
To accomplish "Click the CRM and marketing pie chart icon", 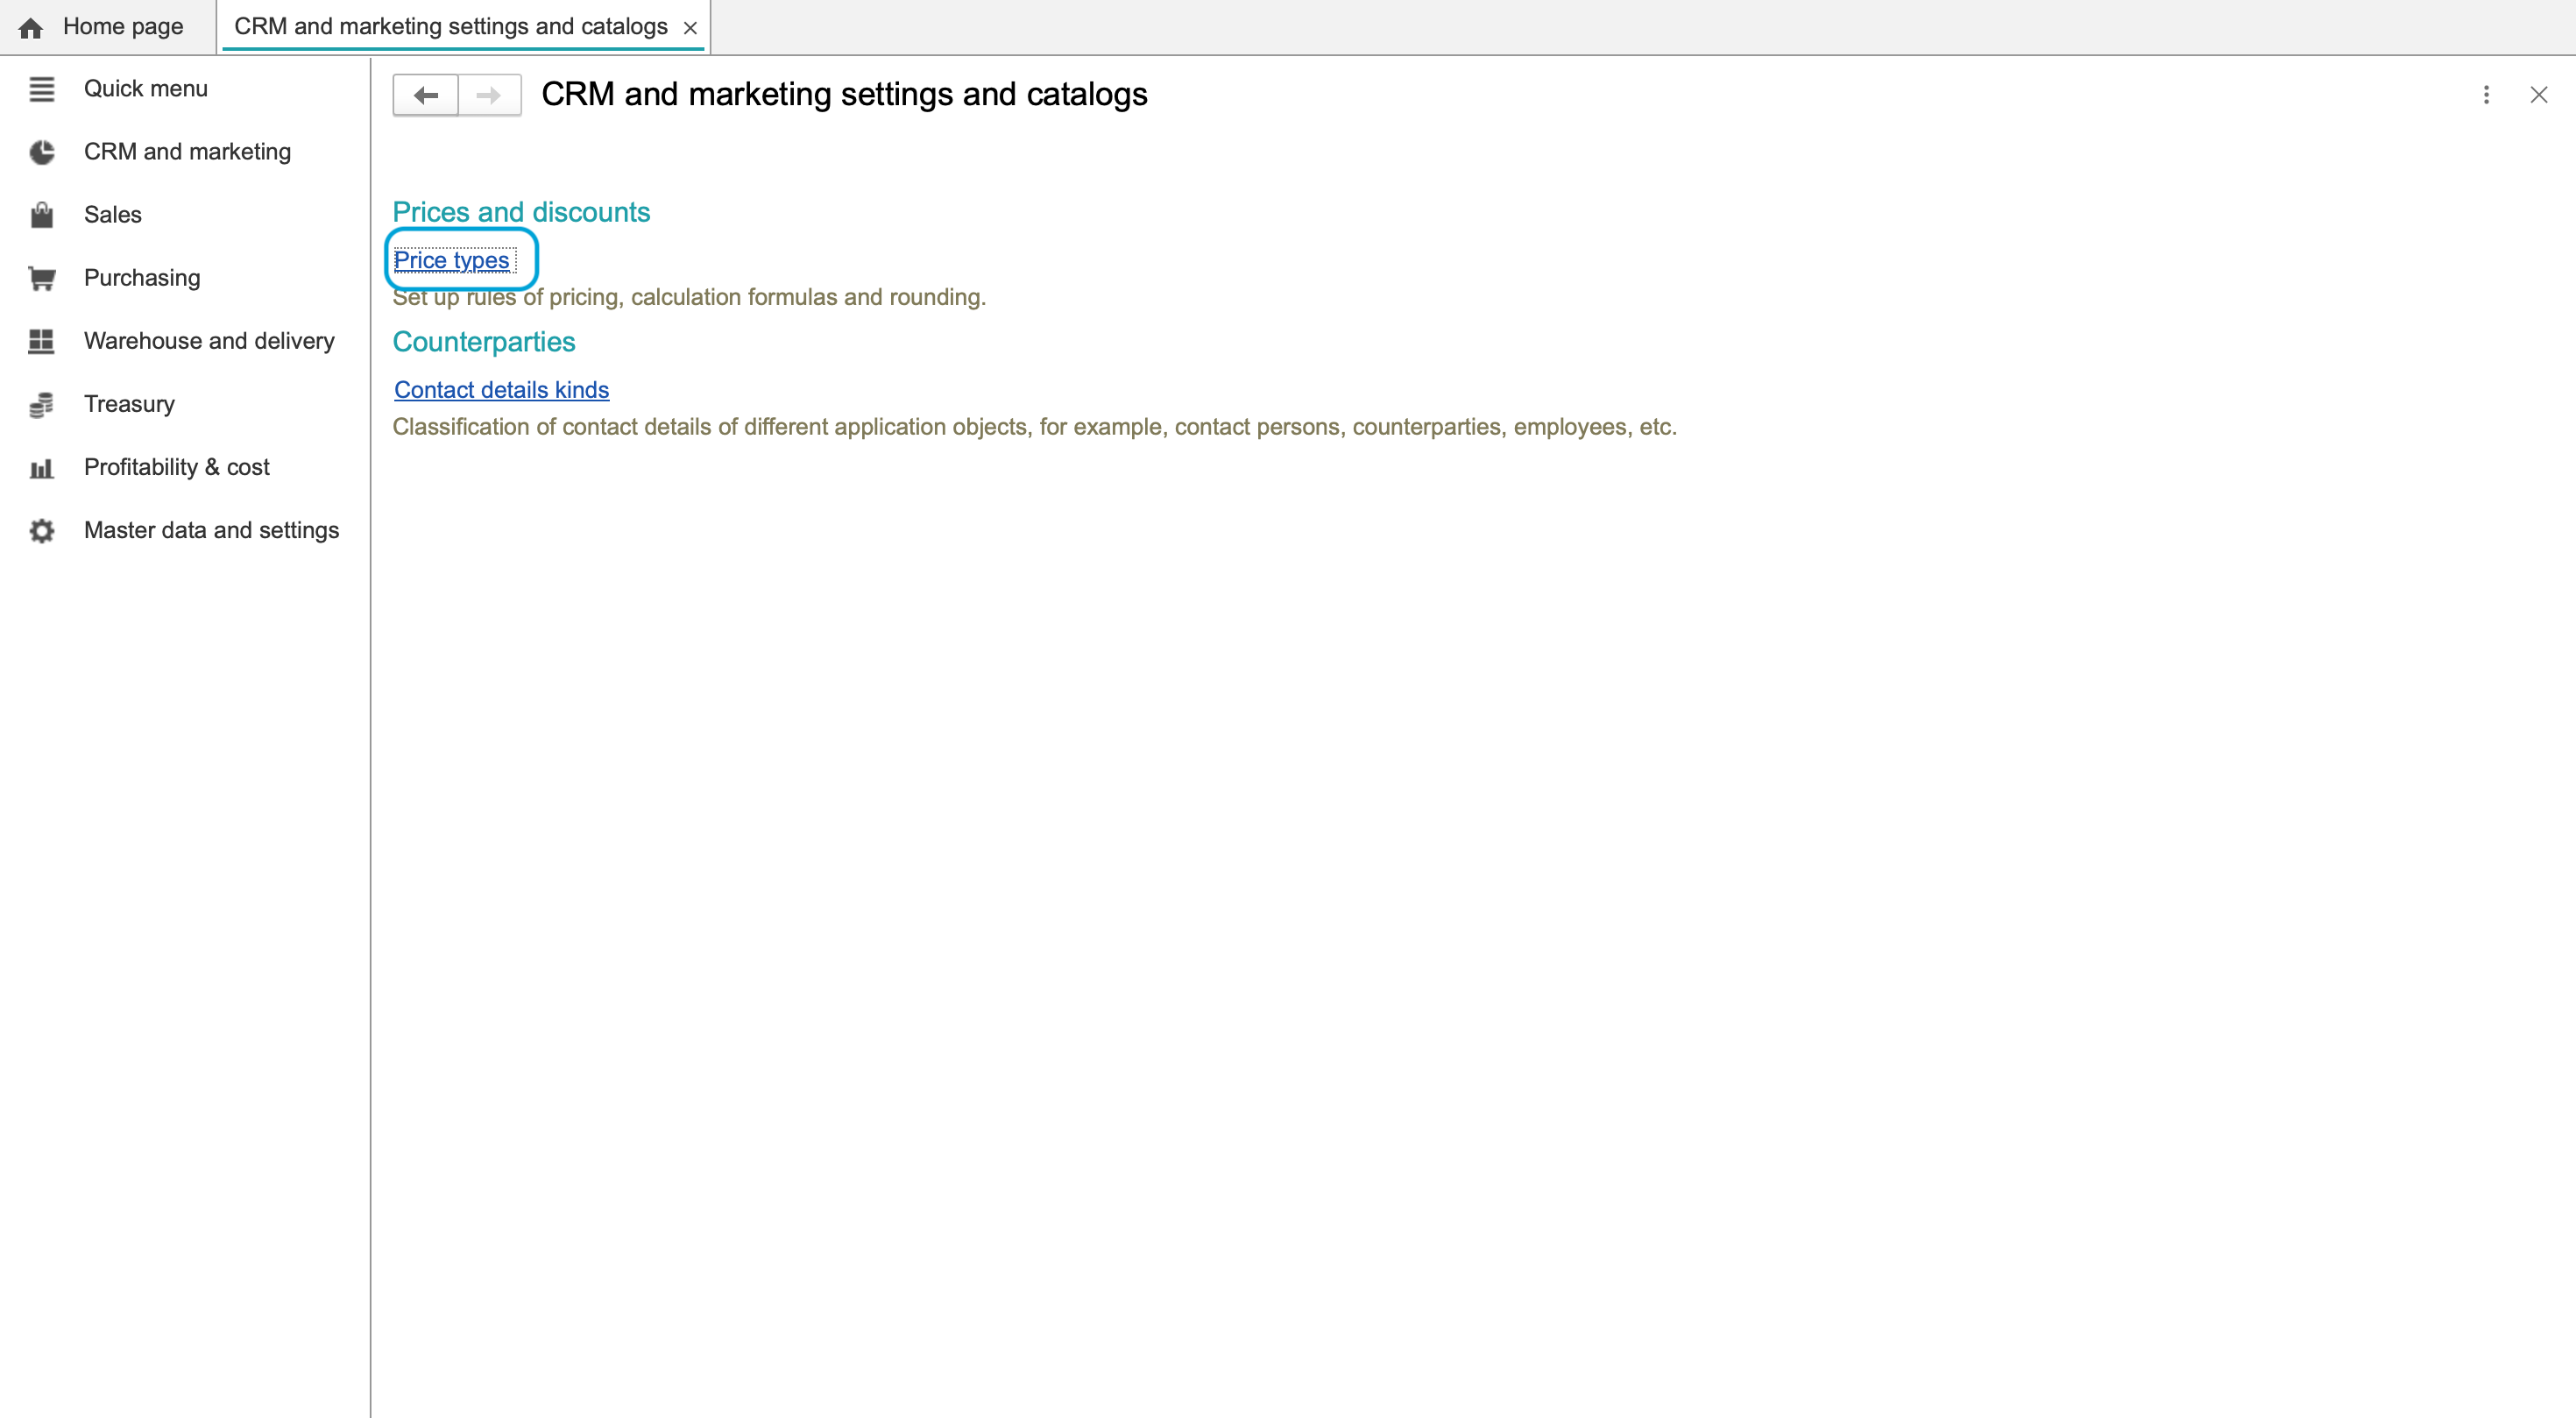I will (x=41, y=152).
